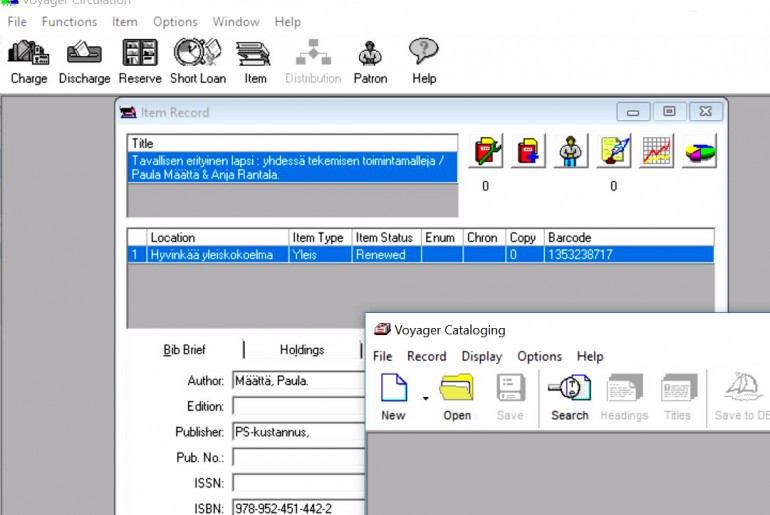Open the Options menu in Voyager Circulation
The height and width of the screenshot is (515, 770).
click(x=175, y=22)
